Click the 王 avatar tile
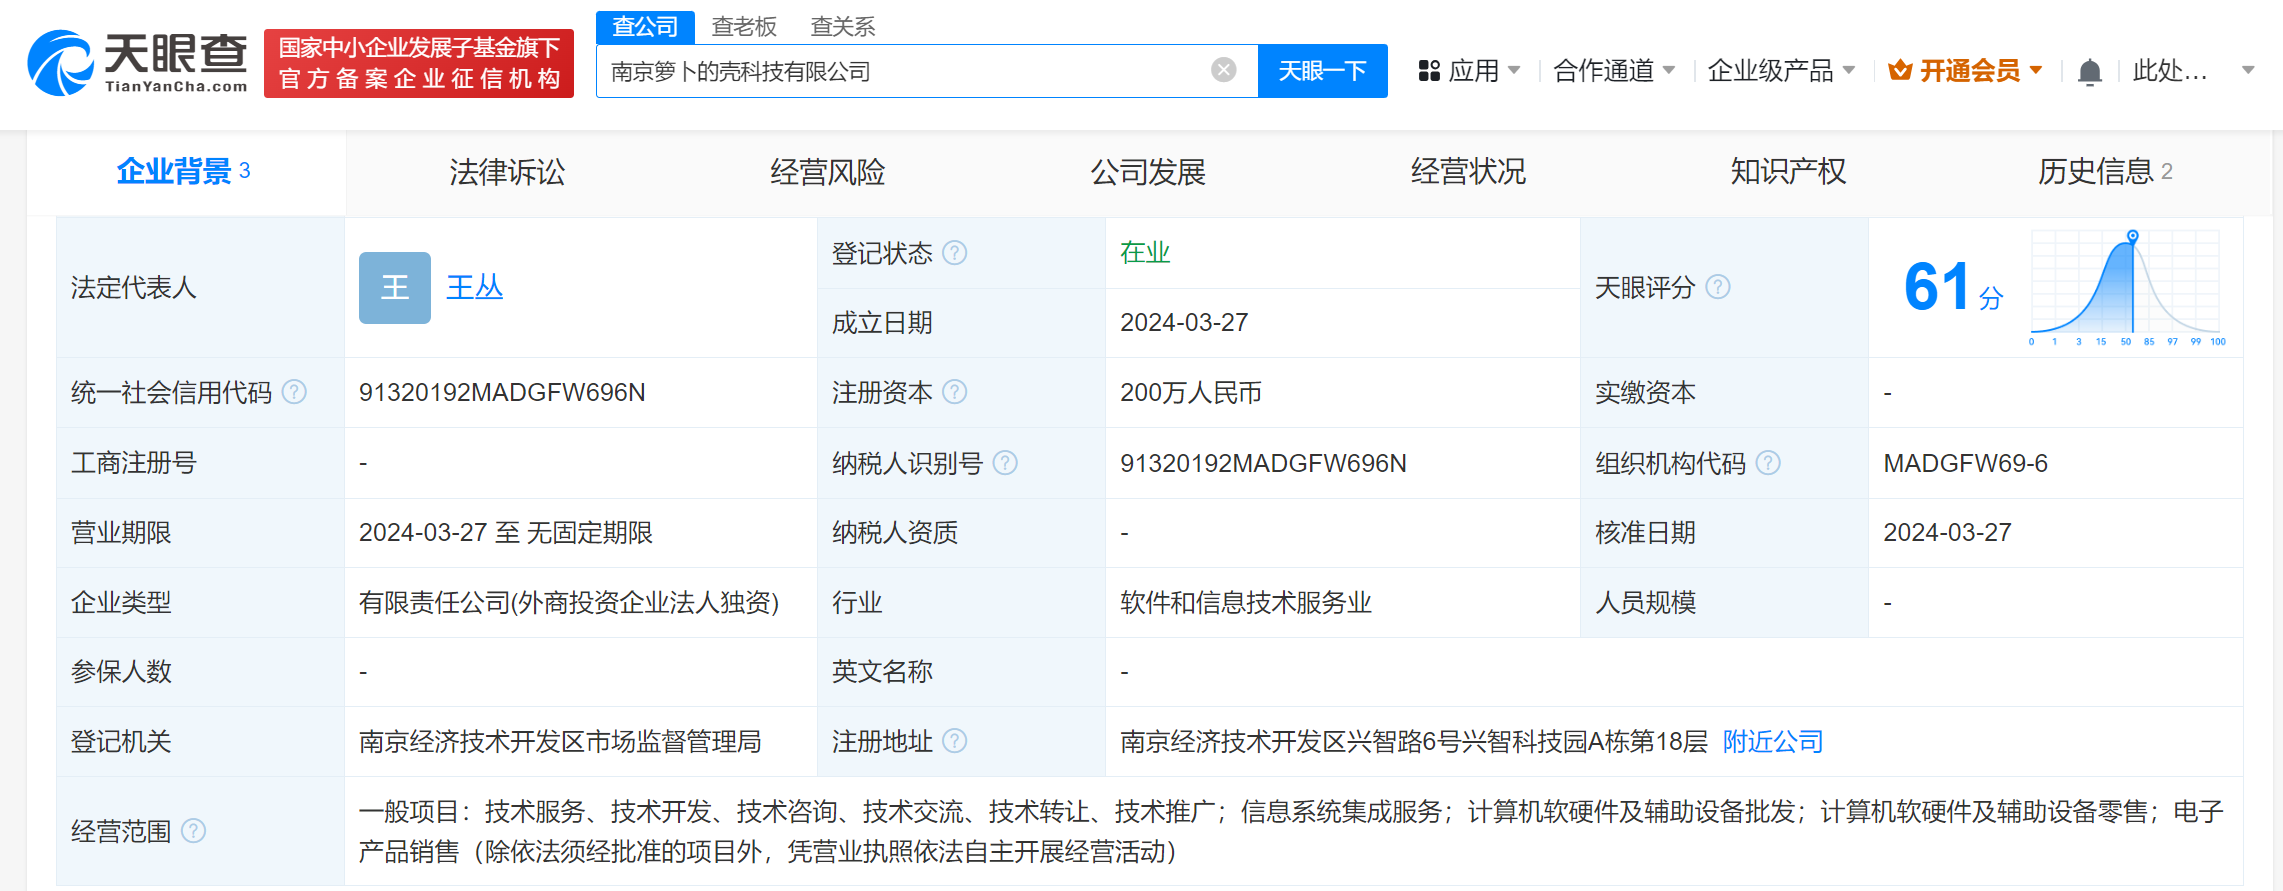 point(395,288)
